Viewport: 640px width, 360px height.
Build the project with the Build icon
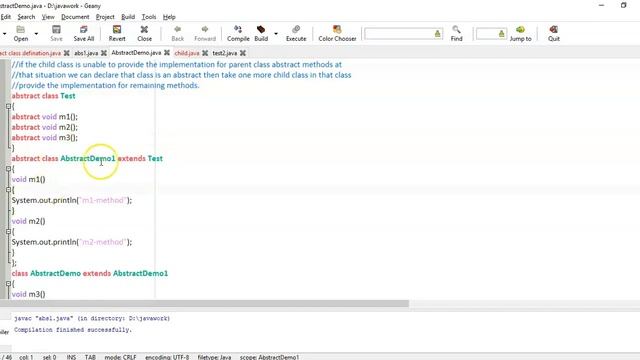pos(261,33)
